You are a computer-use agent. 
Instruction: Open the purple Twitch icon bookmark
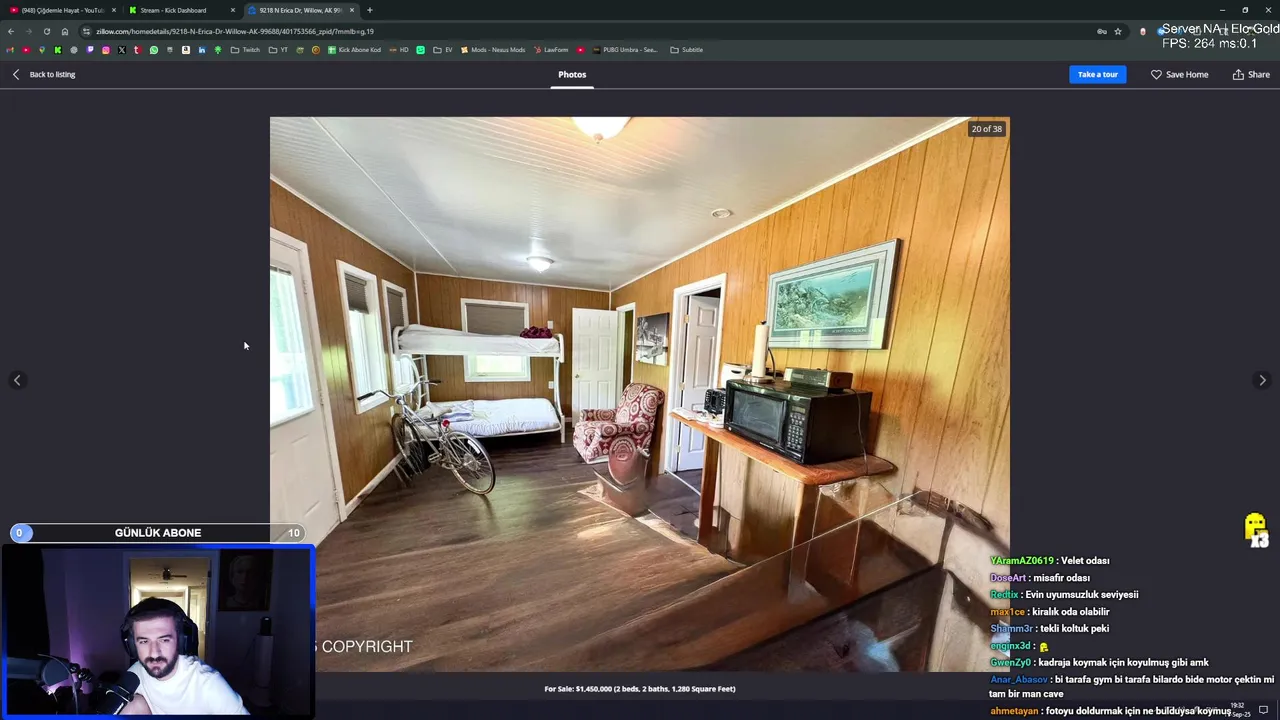coord(90,49)
